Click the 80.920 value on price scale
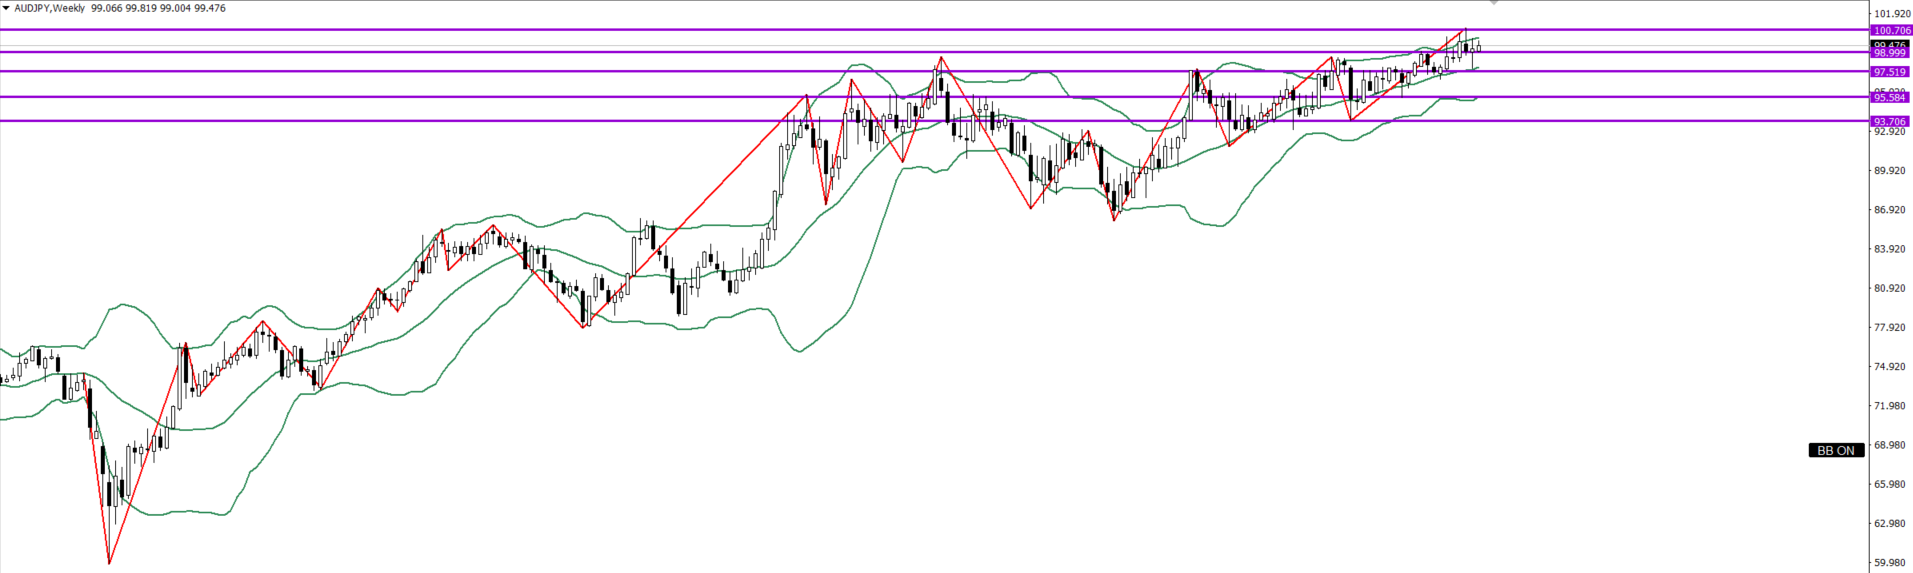The image size is (1913, 573). (x=1891, y=288)
